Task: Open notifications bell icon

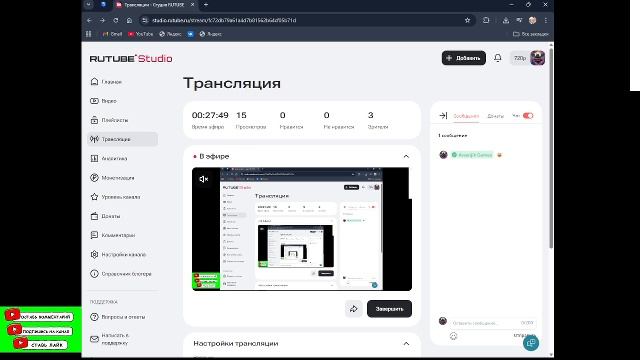Action: coord(498,58)
